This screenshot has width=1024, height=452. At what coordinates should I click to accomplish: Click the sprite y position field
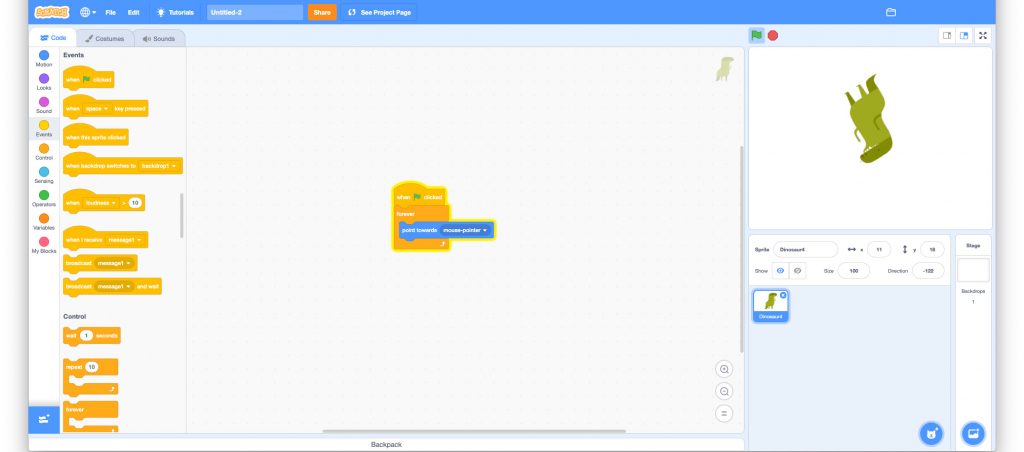[x=932, y=250]
